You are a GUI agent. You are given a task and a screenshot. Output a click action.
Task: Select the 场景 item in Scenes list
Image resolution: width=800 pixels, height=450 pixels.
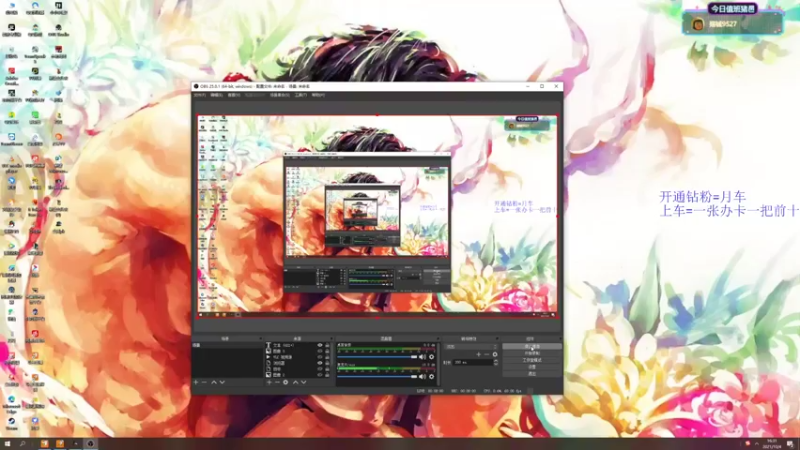tap(228, 345)
